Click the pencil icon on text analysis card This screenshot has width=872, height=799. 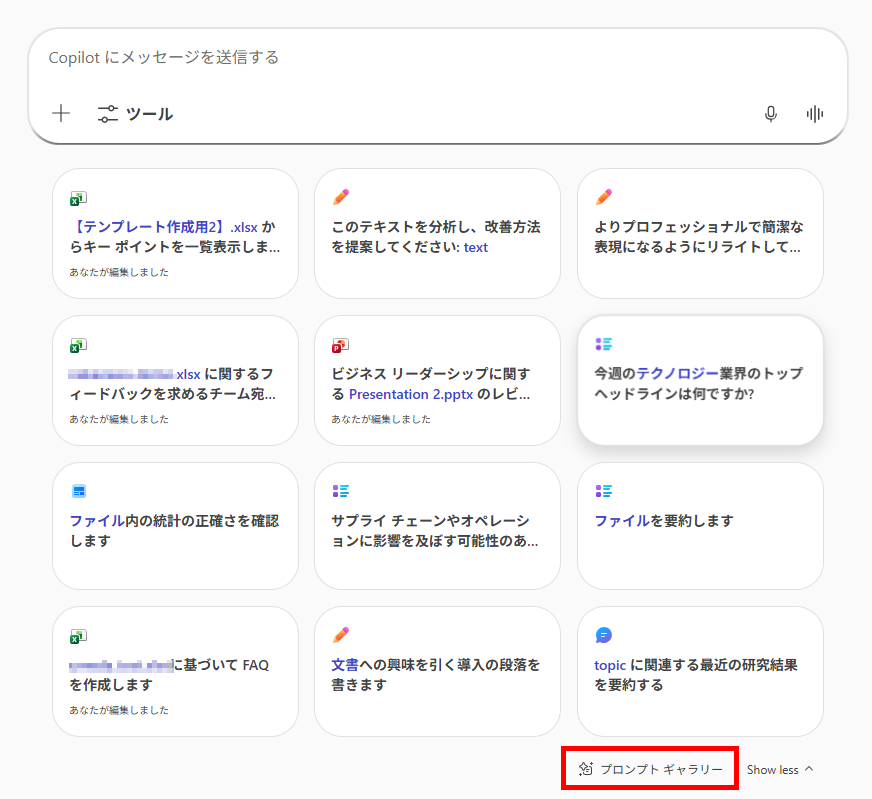(341, 197)
